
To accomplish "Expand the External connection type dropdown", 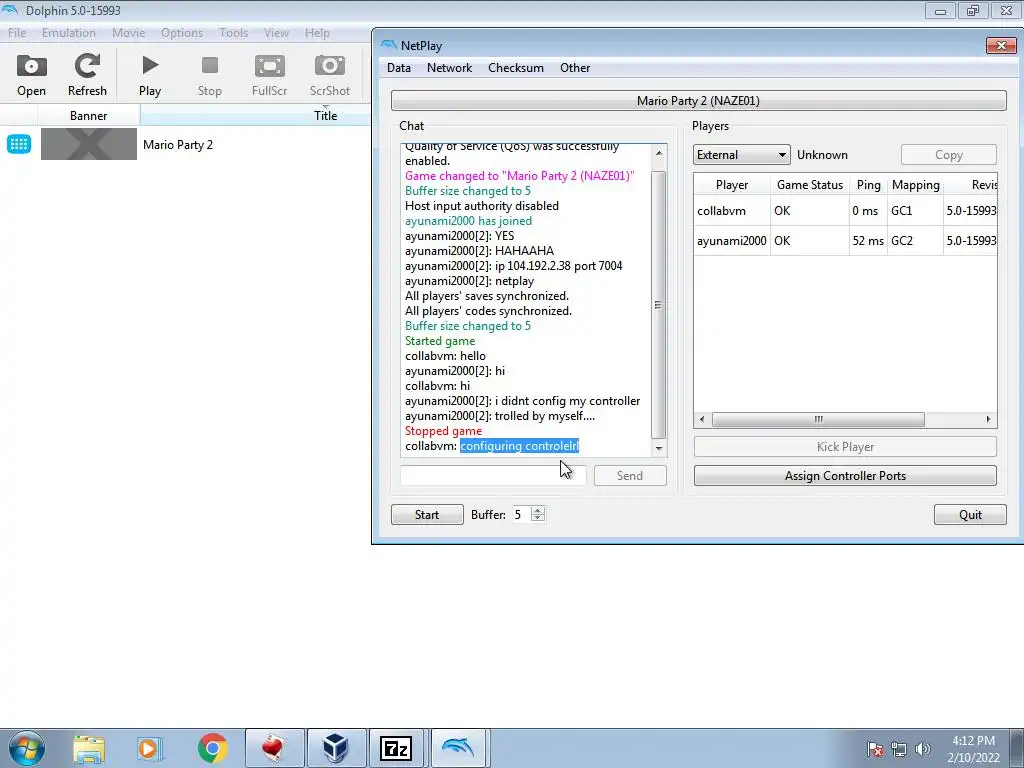I will 742,155.
